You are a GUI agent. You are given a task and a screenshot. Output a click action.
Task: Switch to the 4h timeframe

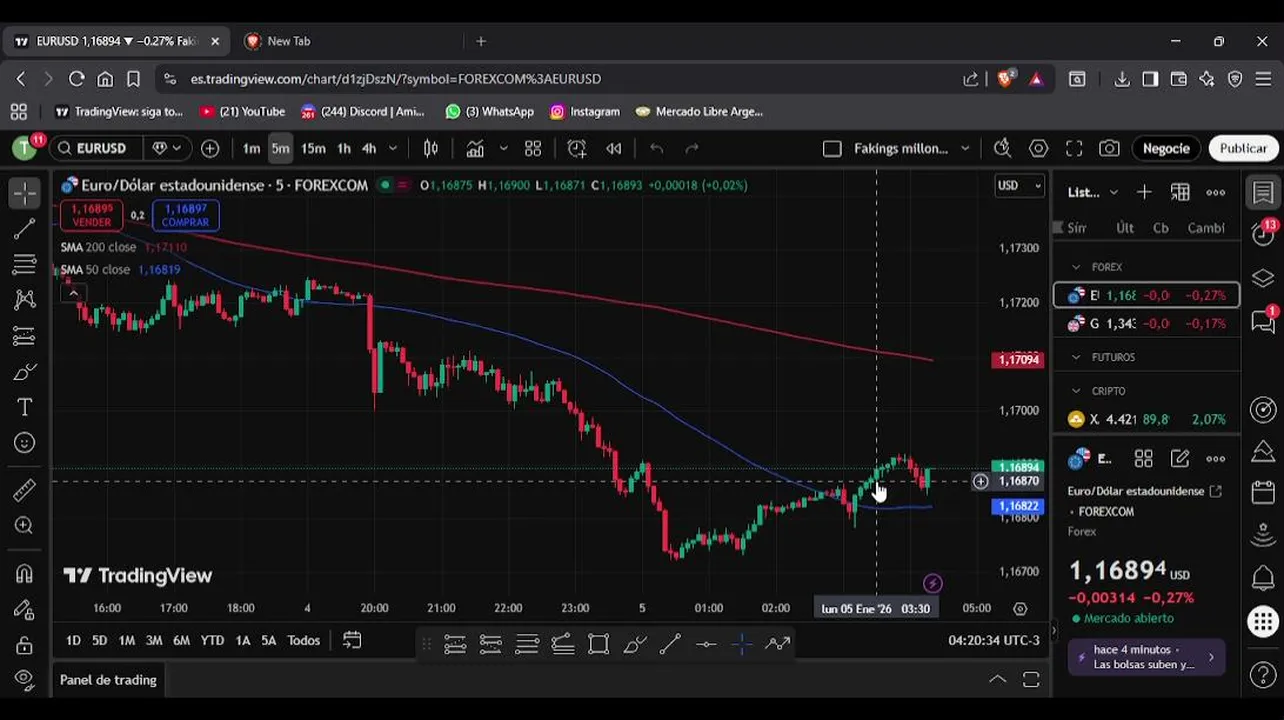pyautogui.click(x=369, y=148)
